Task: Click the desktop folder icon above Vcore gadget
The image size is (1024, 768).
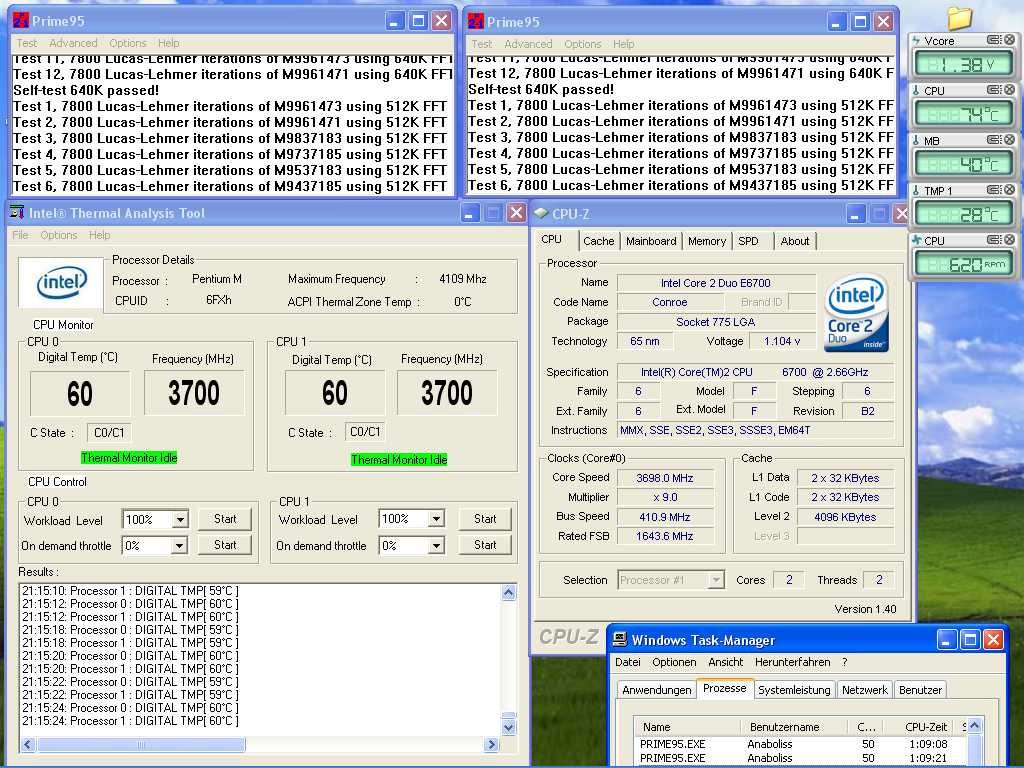Action: point(960,18)
